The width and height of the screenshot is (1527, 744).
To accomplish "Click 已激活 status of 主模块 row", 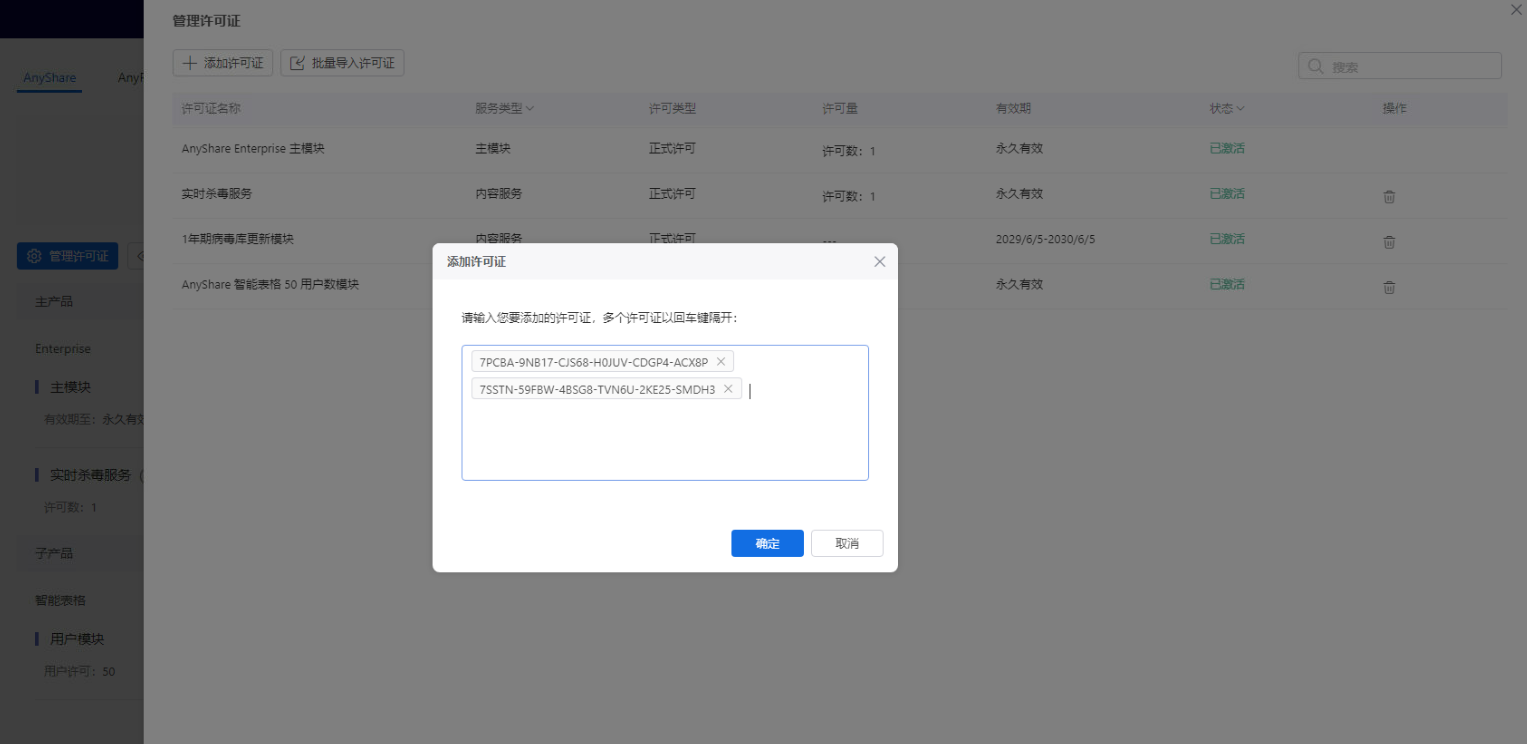I will pyautogui.click(x=1227, y=148).
